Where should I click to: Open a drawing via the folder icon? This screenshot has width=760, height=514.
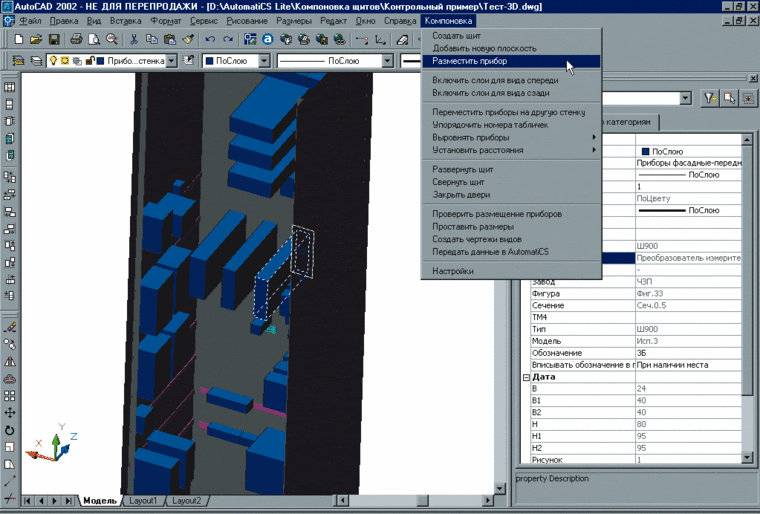pos(36,40)
